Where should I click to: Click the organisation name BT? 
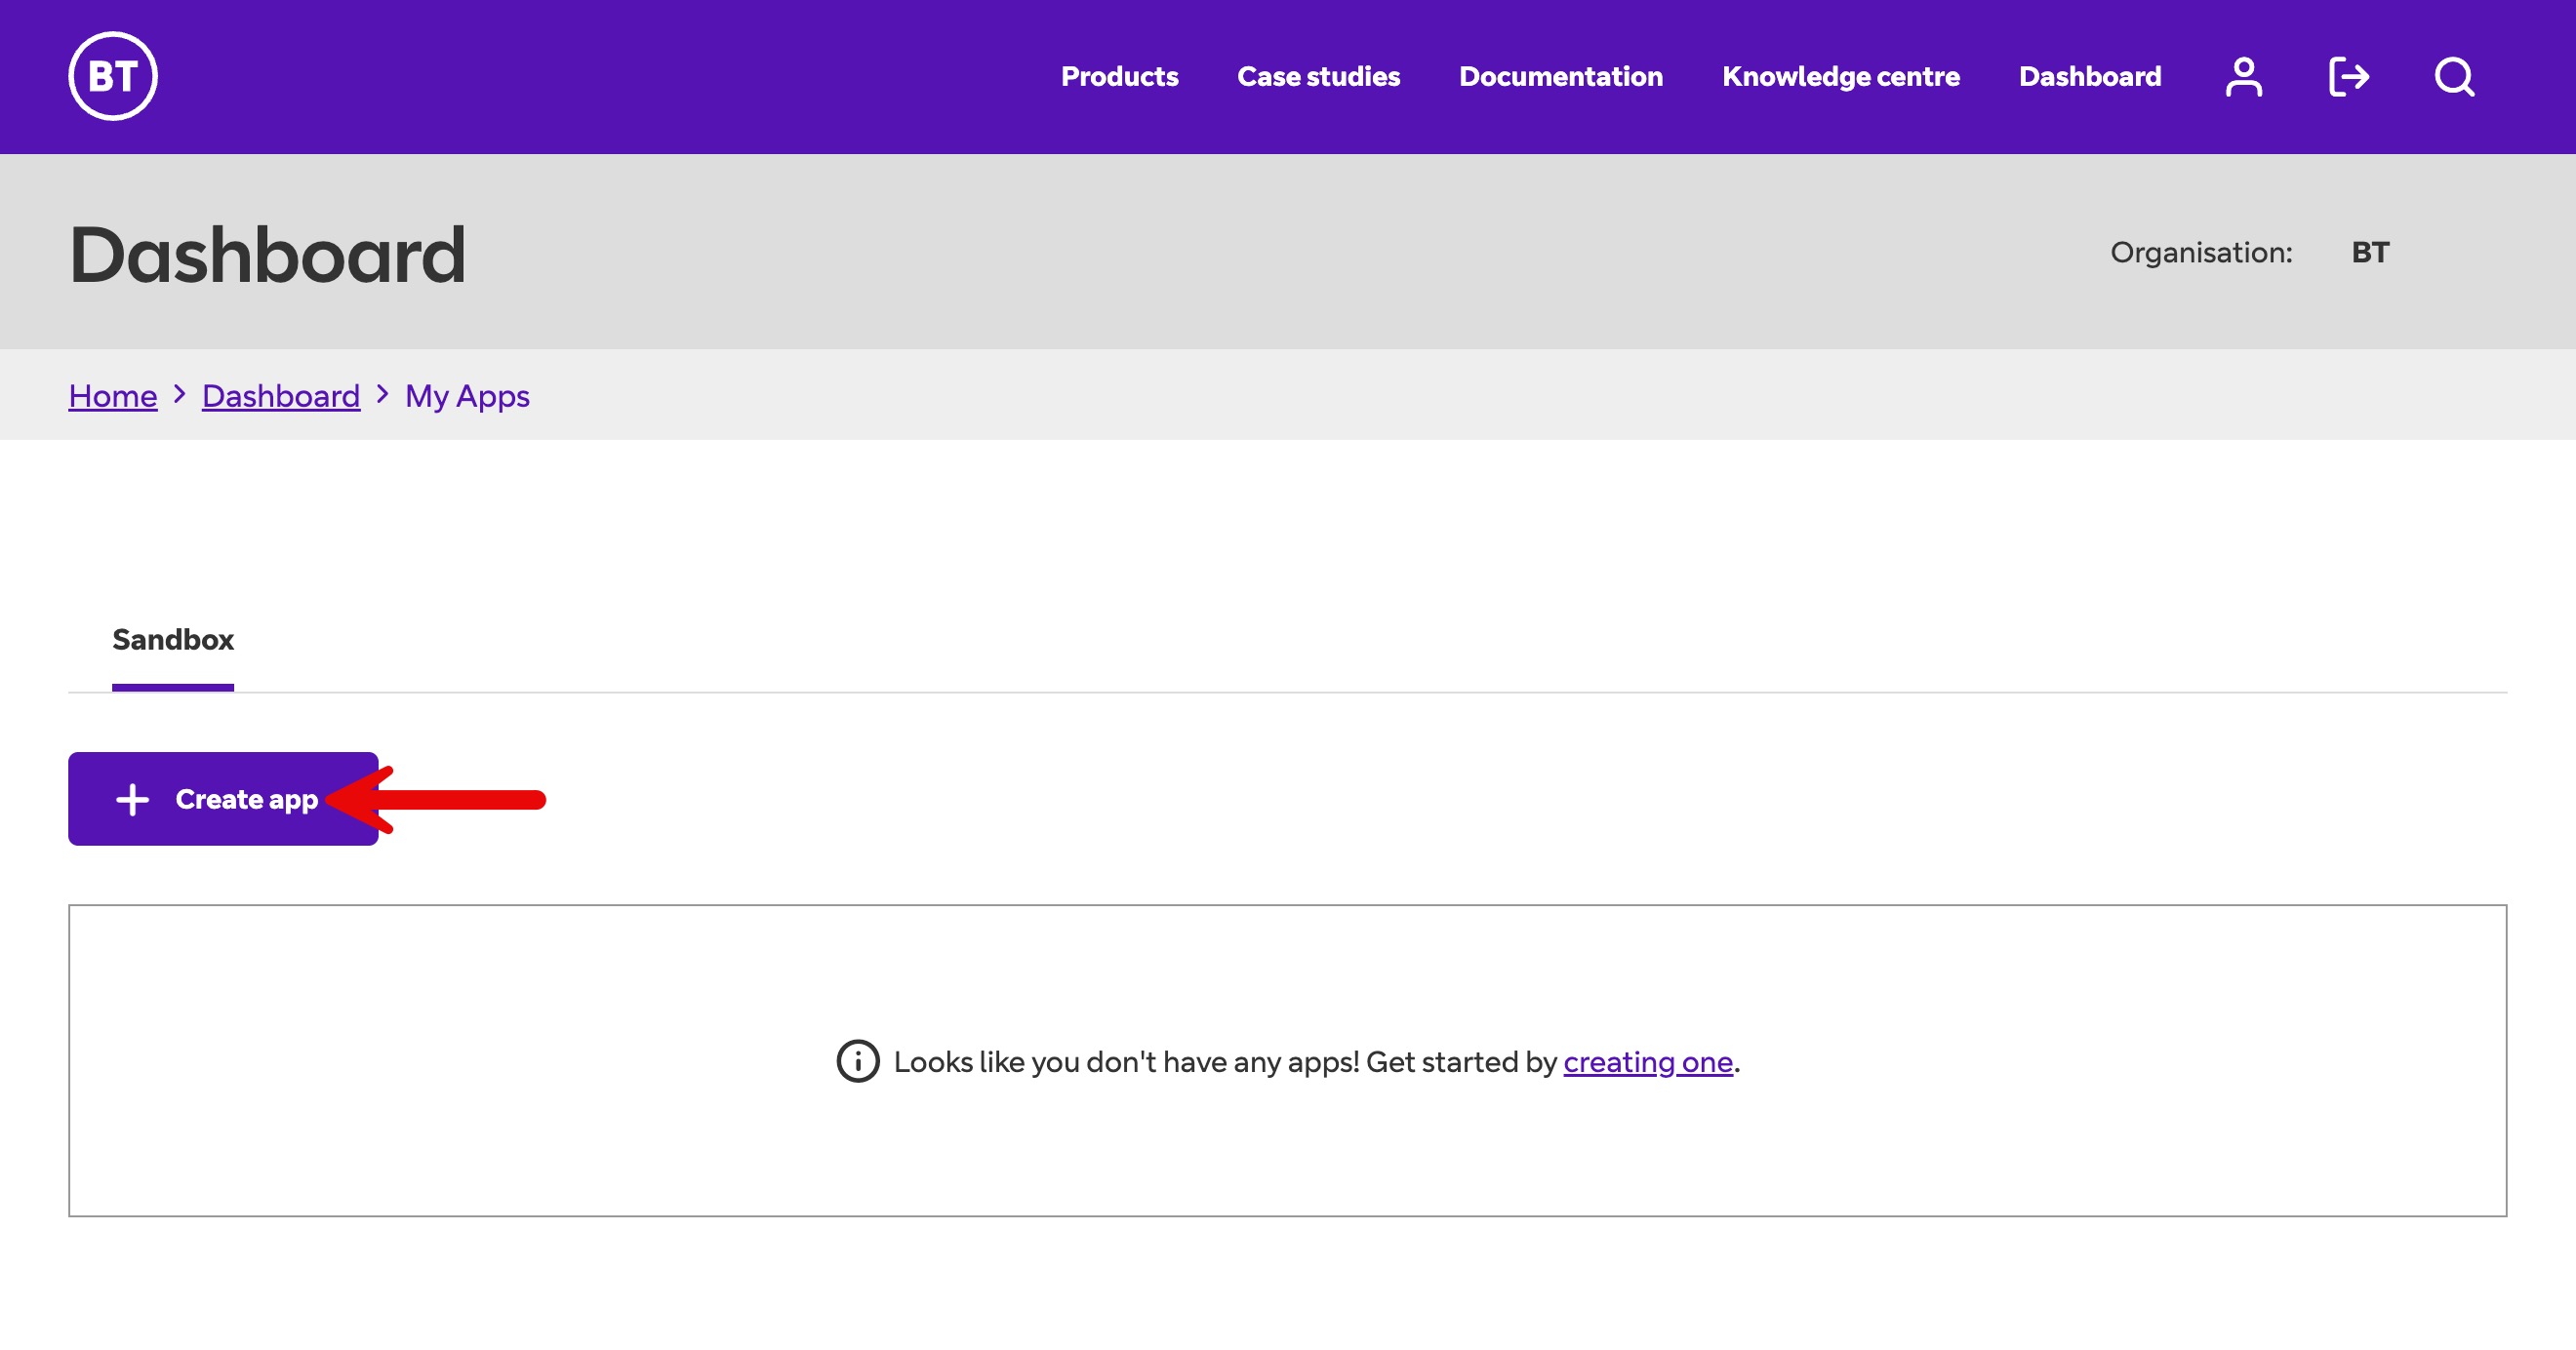pos(2370,252)
